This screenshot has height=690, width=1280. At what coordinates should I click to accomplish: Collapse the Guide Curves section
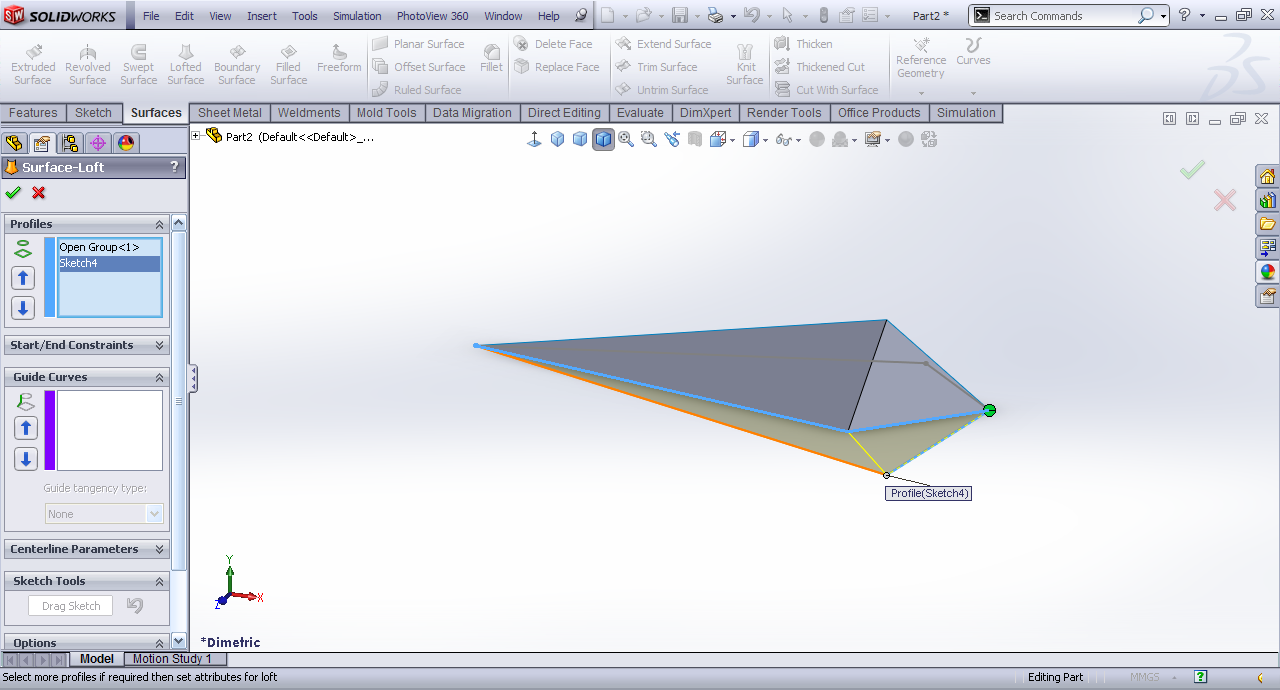click(159, 377)
